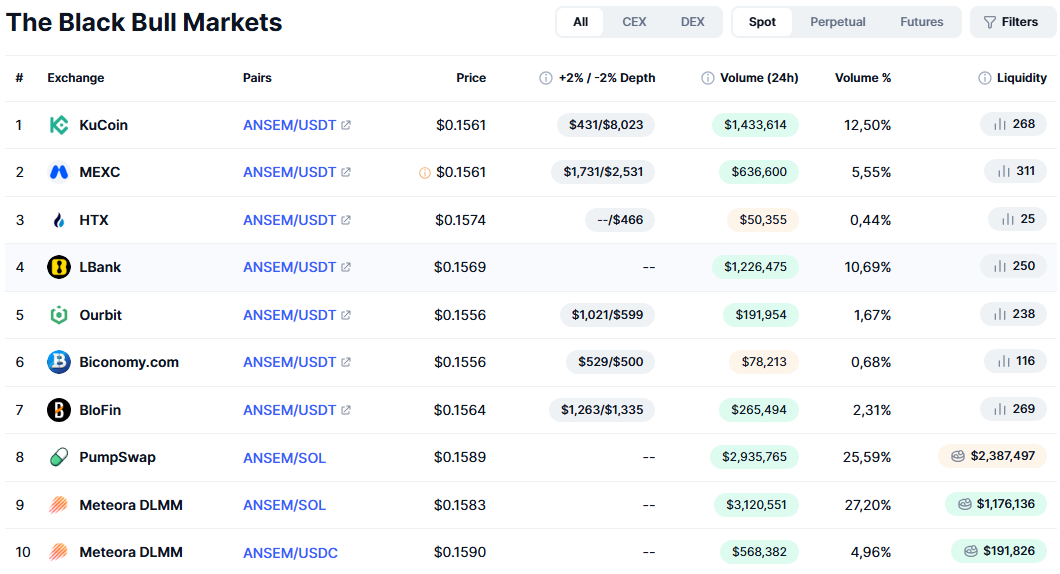Select the All exchanges tab
The image size is (1060, 574).
tap(581, 22)
